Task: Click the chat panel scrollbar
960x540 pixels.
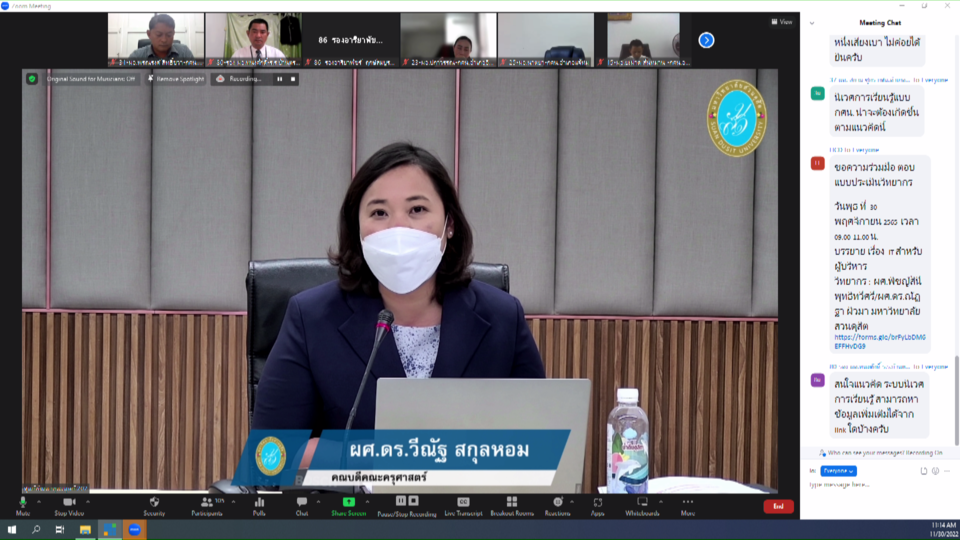Action: tap(956, 400)
